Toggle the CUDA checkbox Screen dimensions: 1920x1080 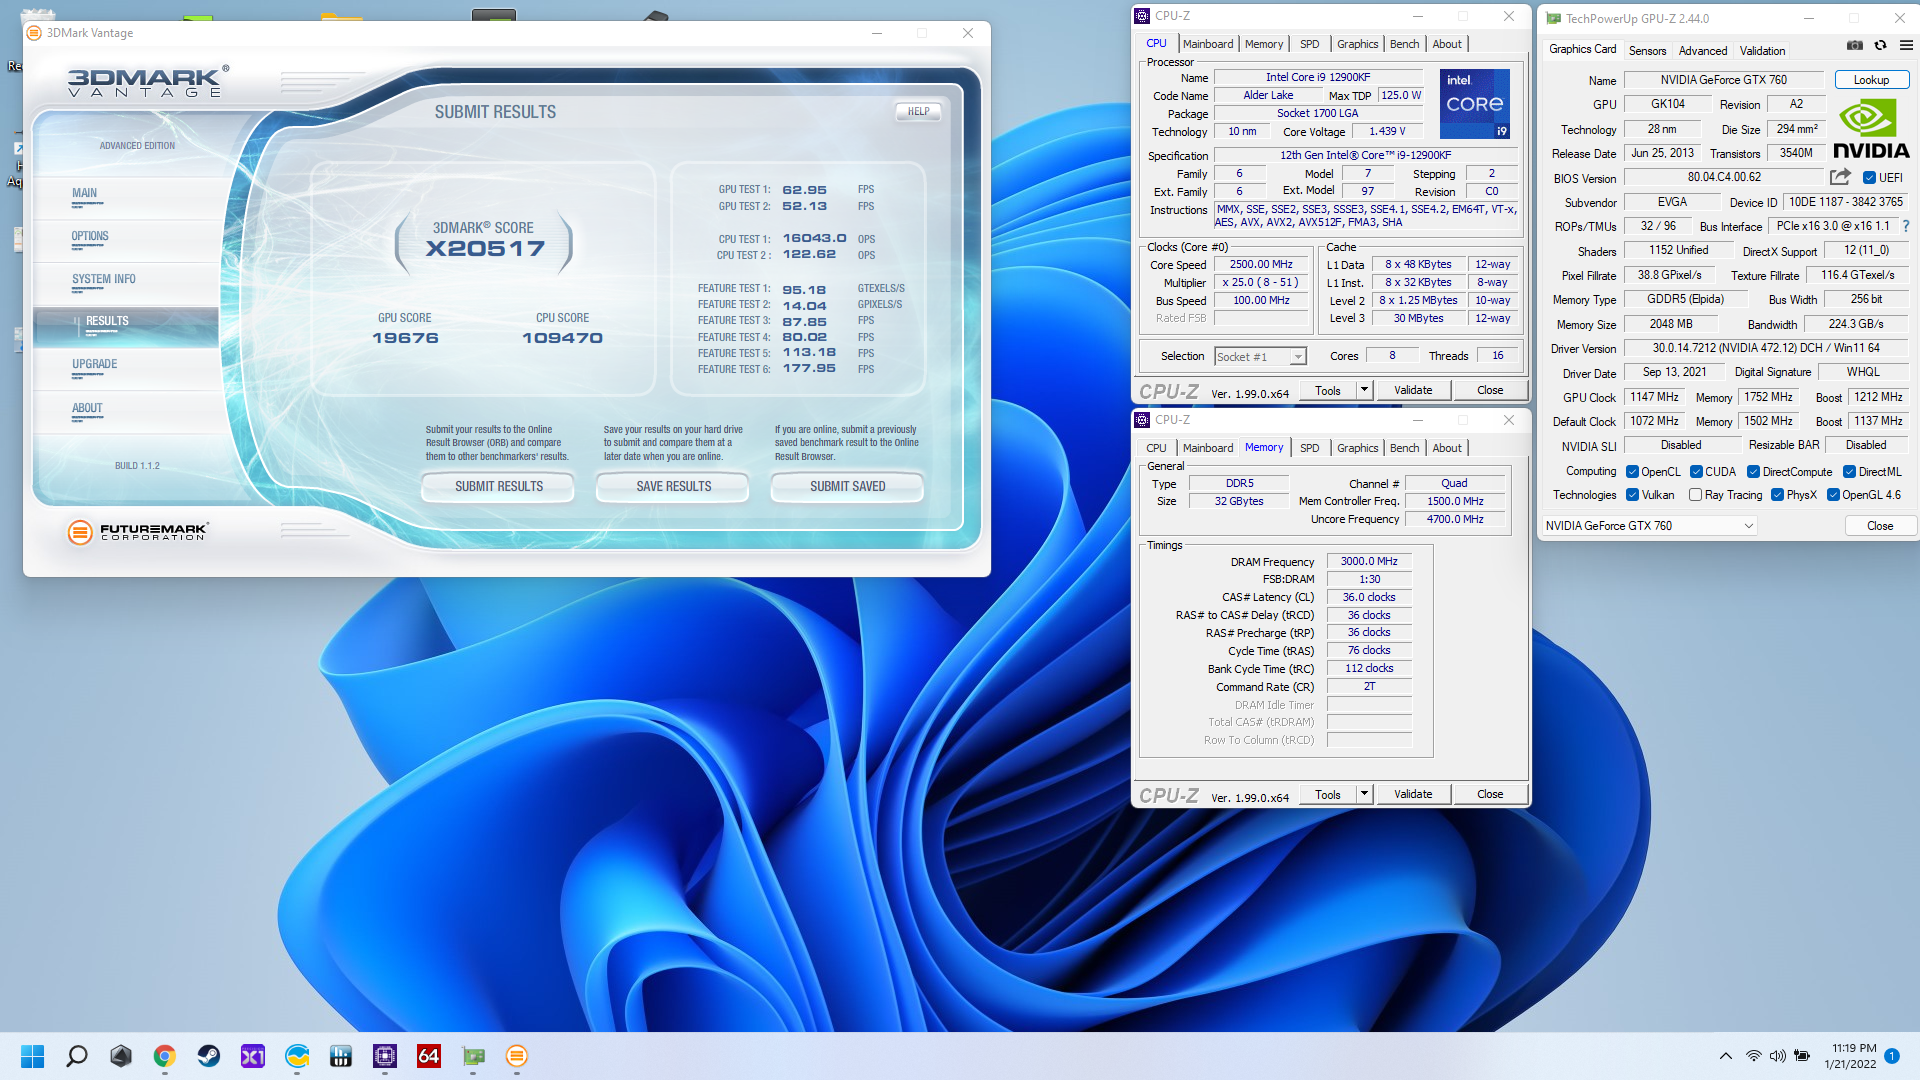click(x=1696, y=472)
